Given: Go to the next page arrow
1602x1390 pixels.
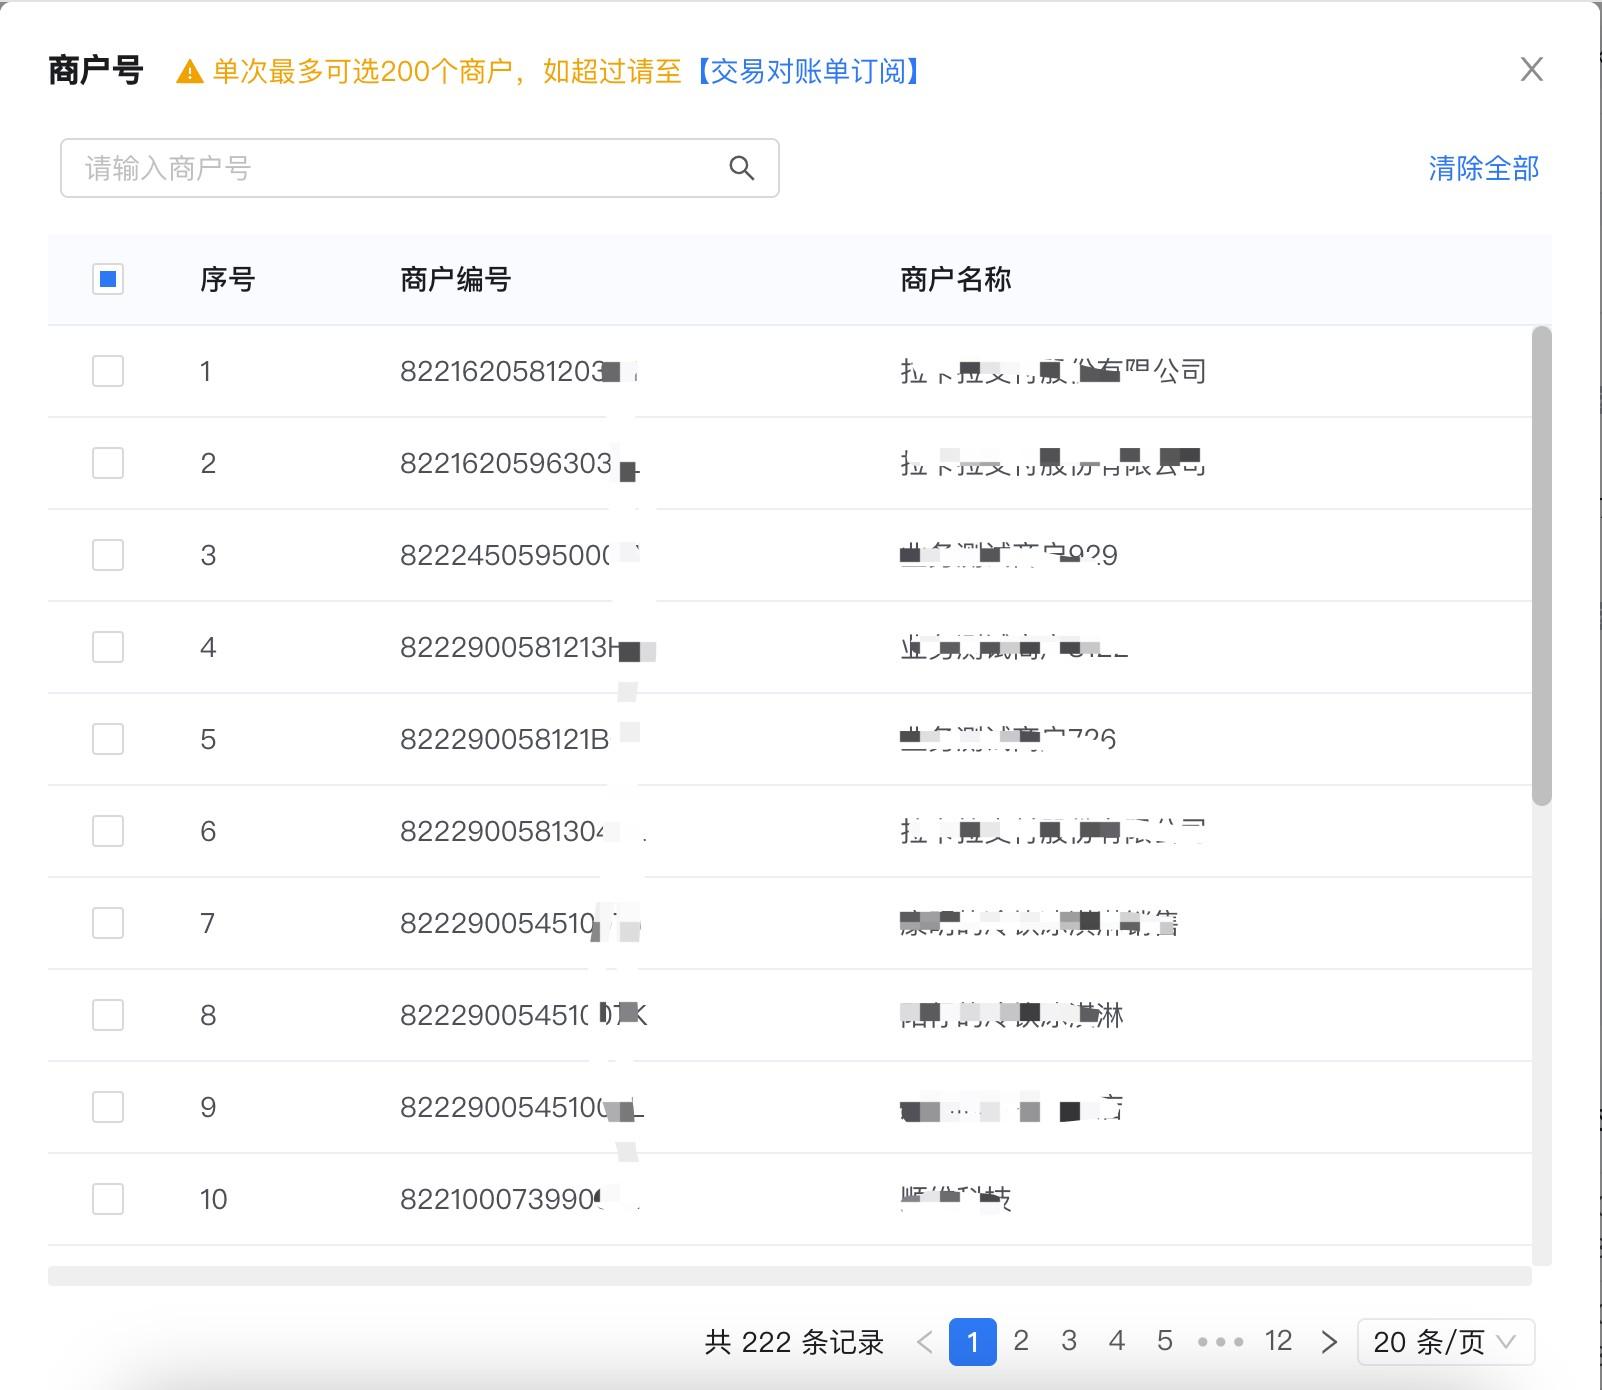Looking at the screenshot, I should (x=1328, y=1341).
